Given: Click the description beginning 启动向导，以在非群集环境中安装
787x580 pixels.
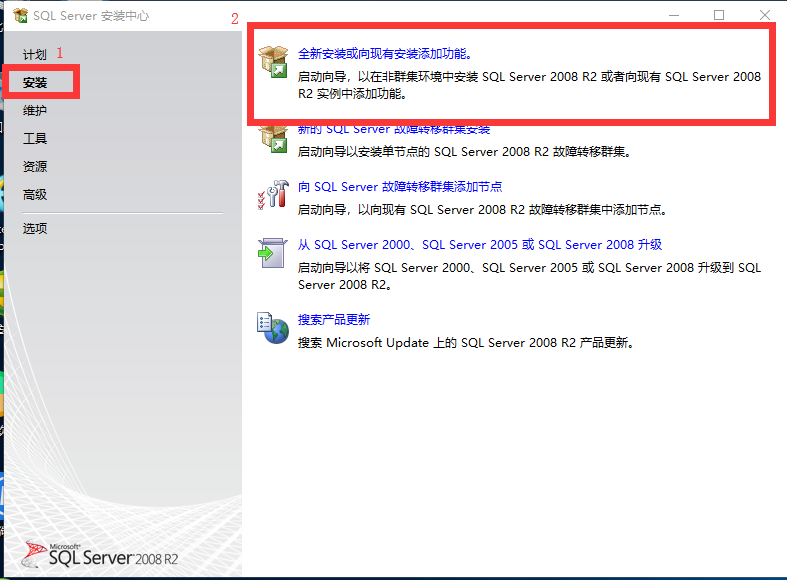Looking at the screenshot, I should point(530,85).
